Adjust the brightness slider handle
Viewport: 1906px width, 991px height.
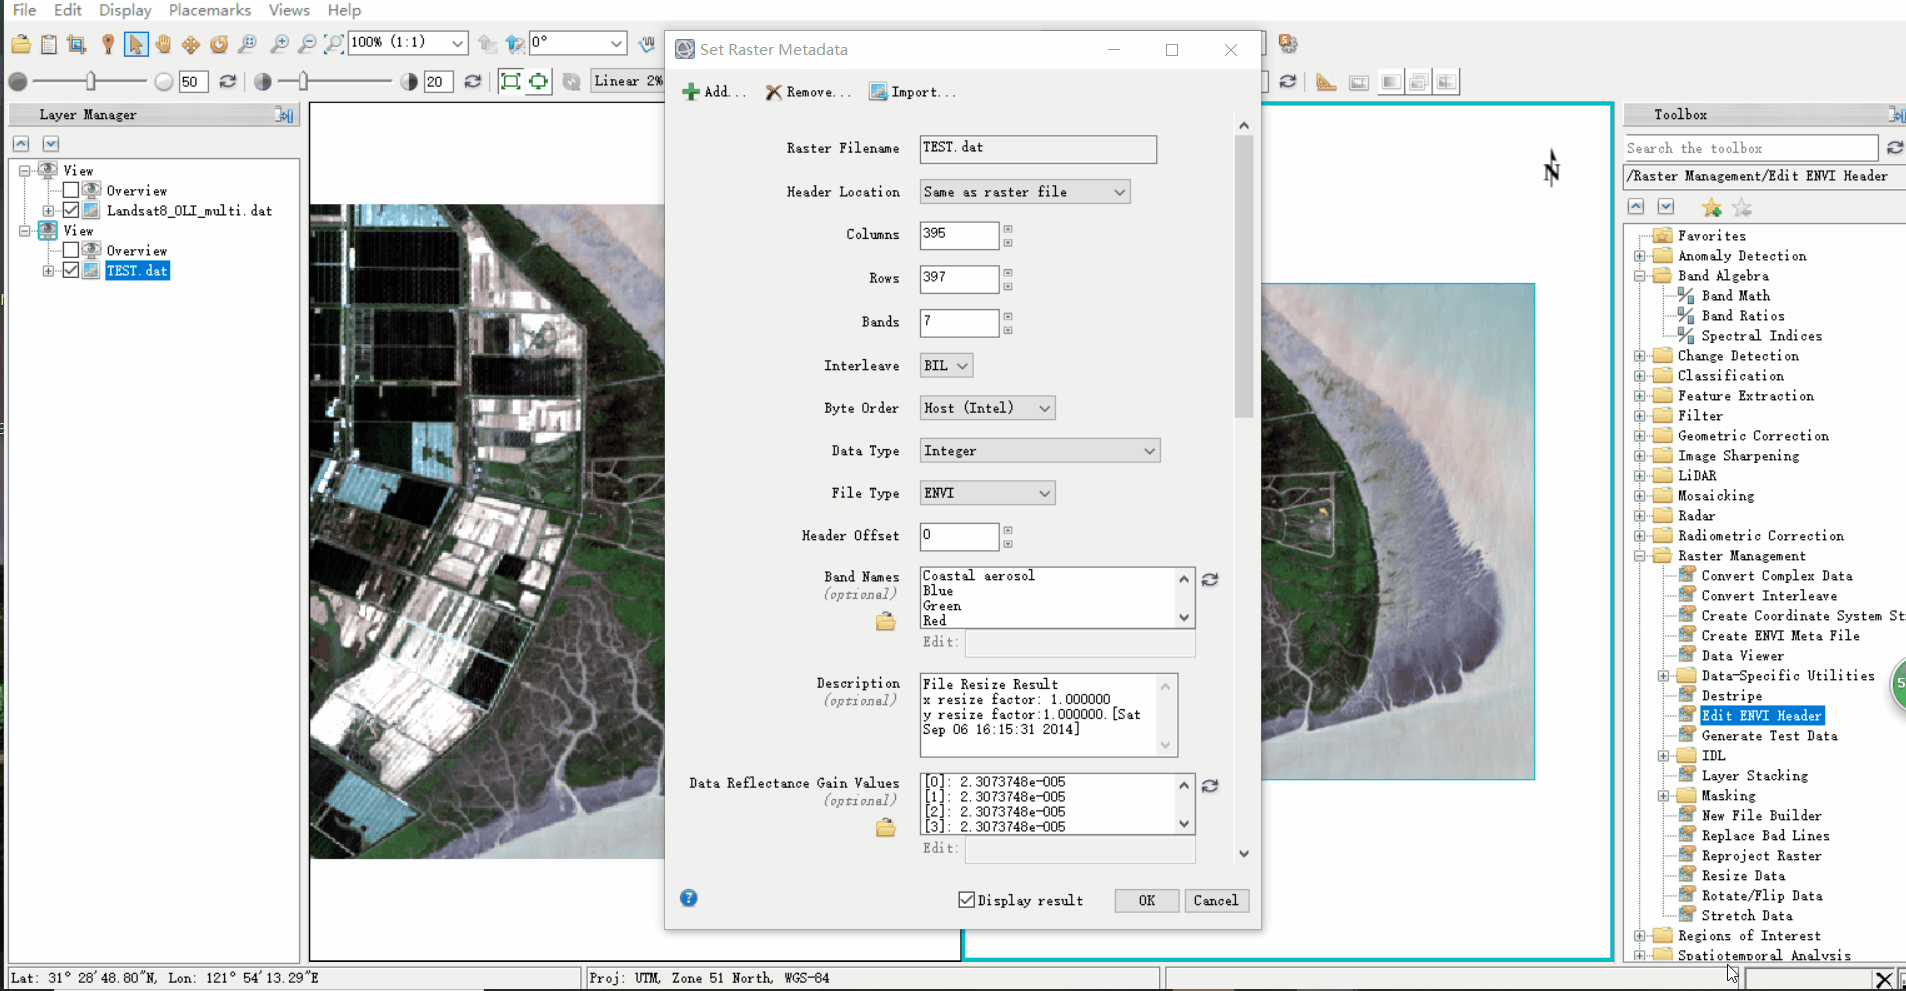coord(91,81)
